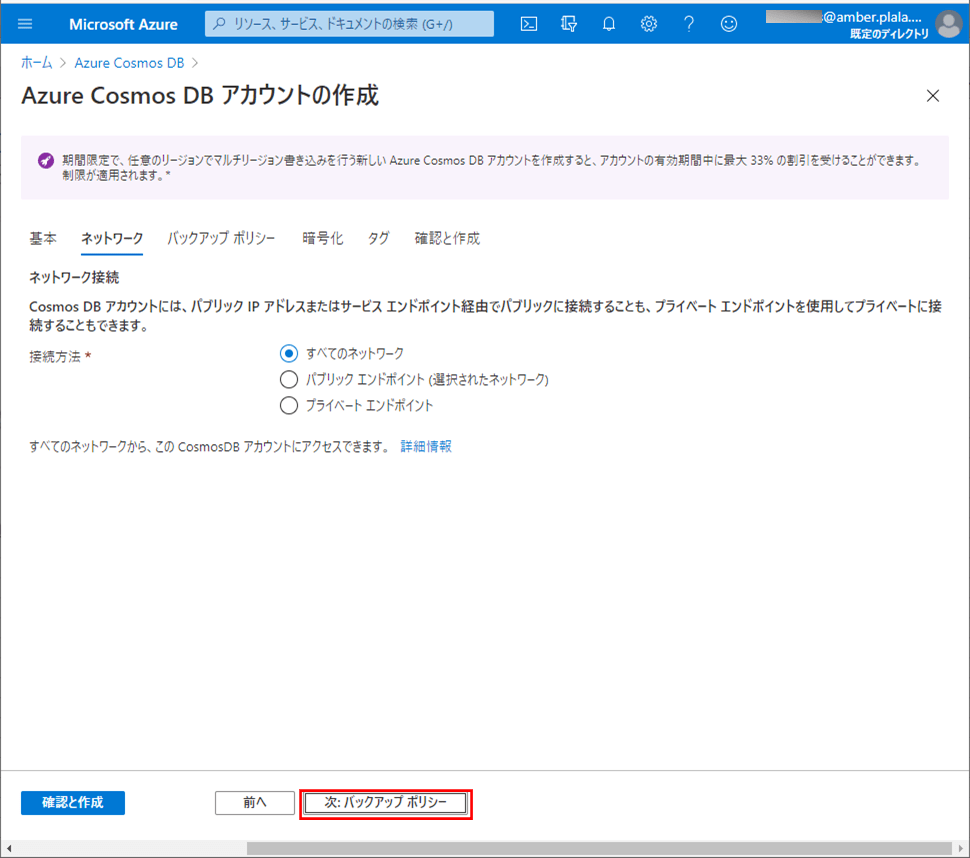Open the account avatar menu
This screenshot has width=970, height=858.
949,25
